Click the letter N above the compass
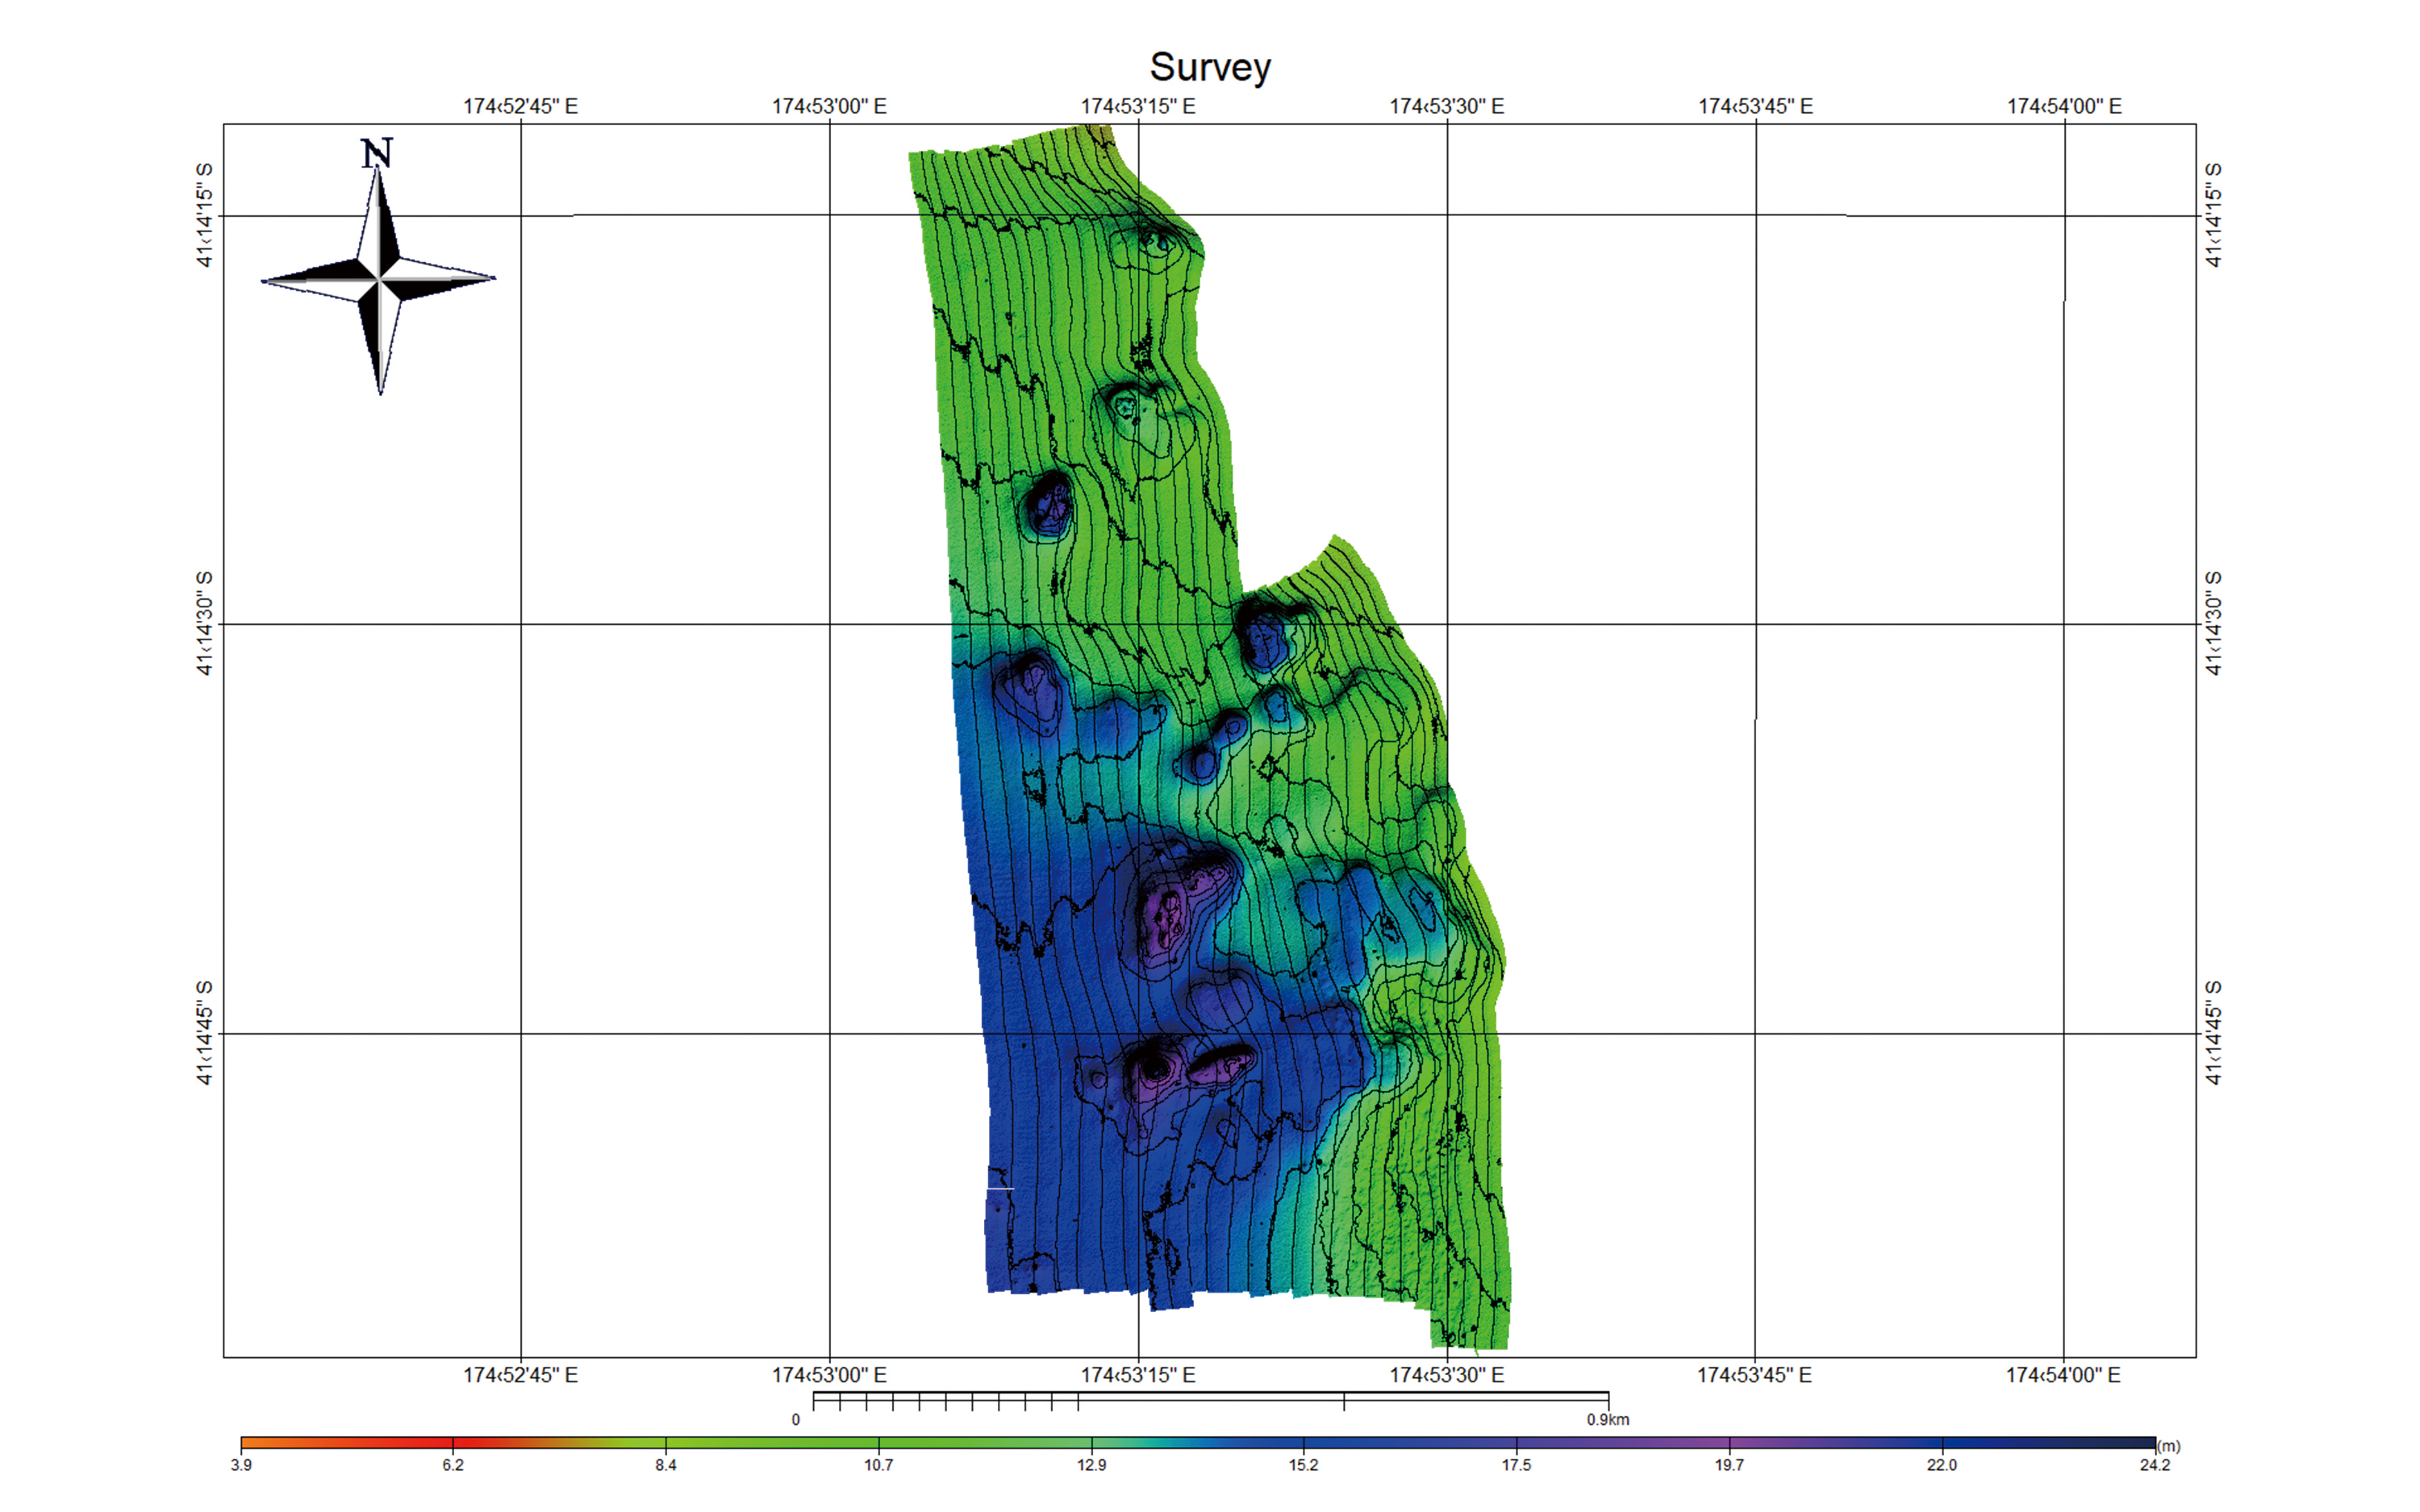 tap(377, 153)
